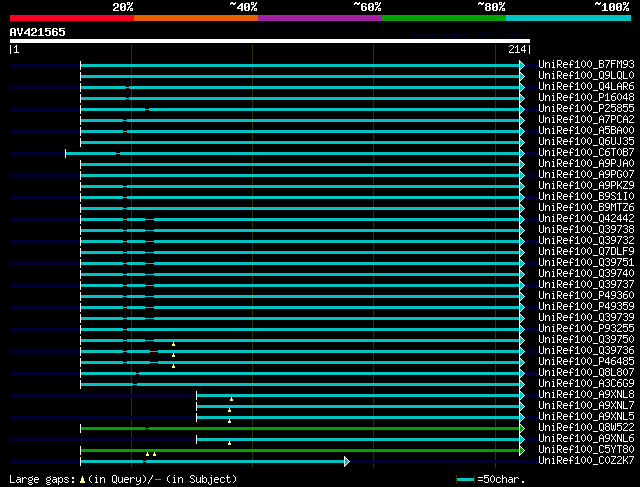Click the UniRef100_A9XNL6 label
This screenshot has height=487, width=640.
pyautogui.click(x=586, y=439)
